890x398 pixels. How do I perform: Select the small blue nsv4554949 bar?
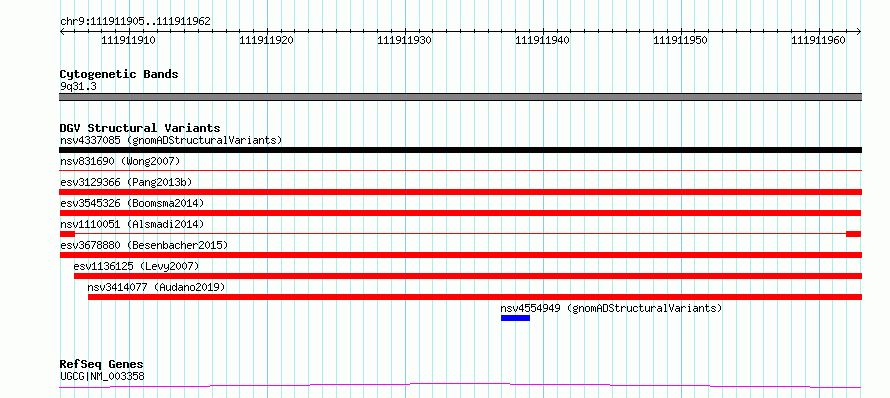coord(515,318)
